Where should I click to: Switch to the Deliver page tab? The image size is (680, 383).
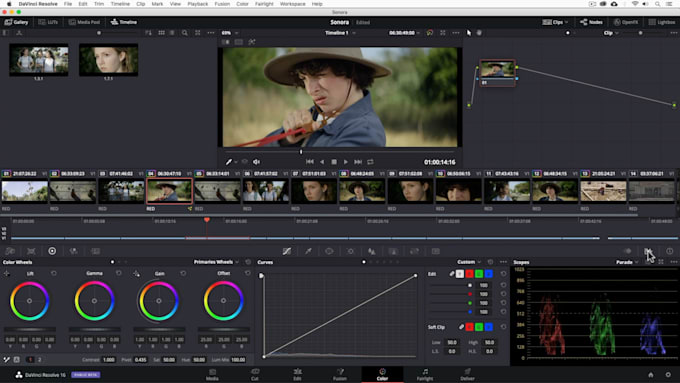point(467,374)
